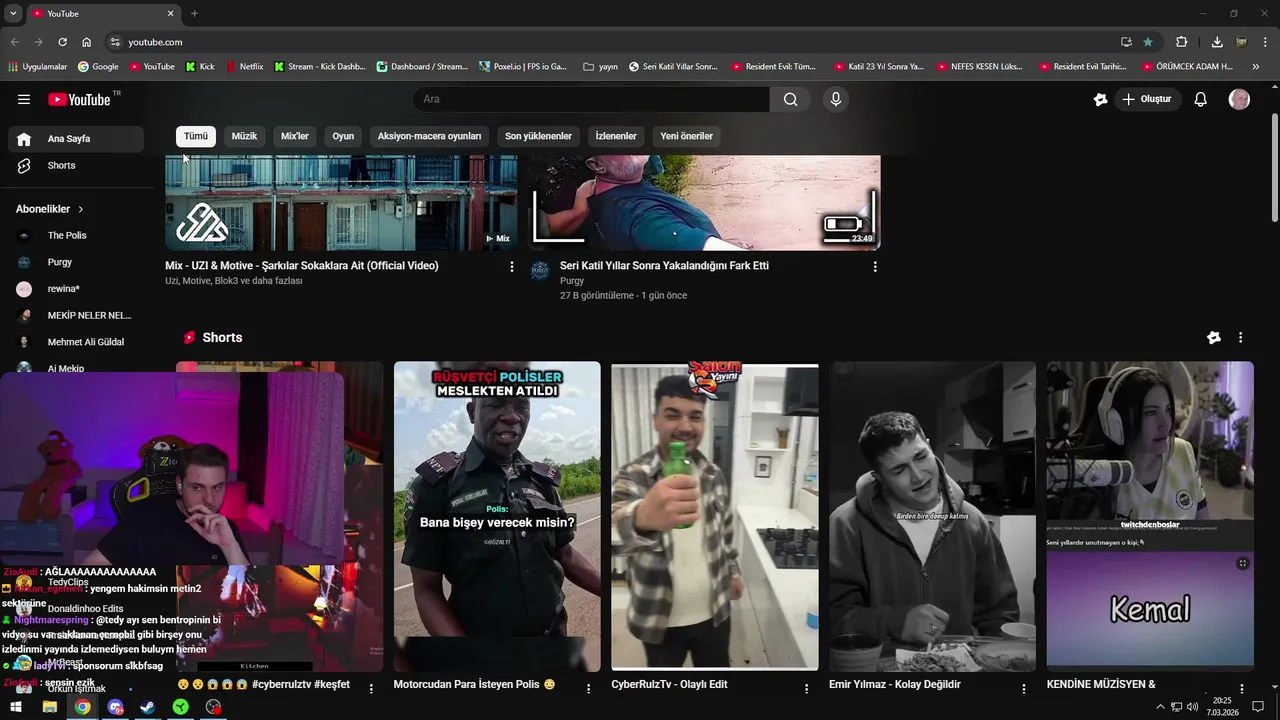Open options for Emir Yılmaz short
Image resolution: width=1280 pixels, height=720 pixels.
pos(1024,688)
